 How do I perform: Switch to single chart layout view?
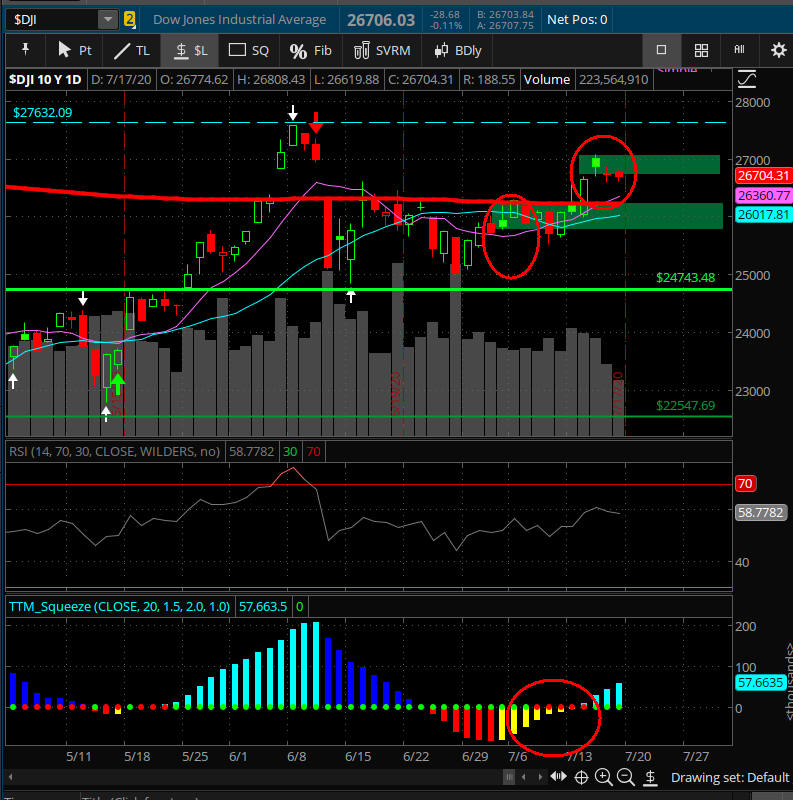(661, 50)
